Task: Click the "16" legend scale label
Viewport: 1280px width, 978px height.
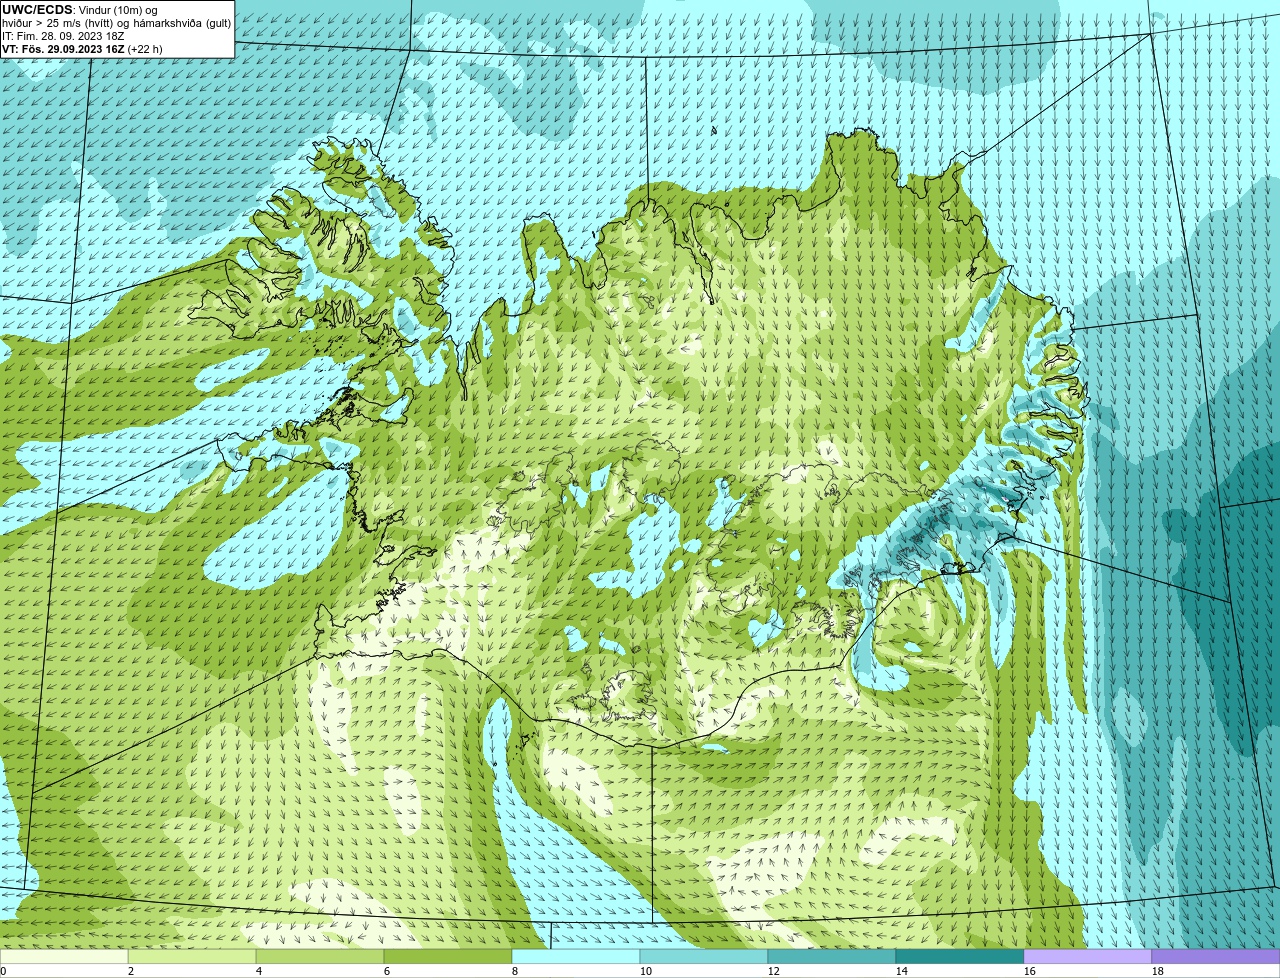Action: pyautogui.click(x=1030, y=971)
